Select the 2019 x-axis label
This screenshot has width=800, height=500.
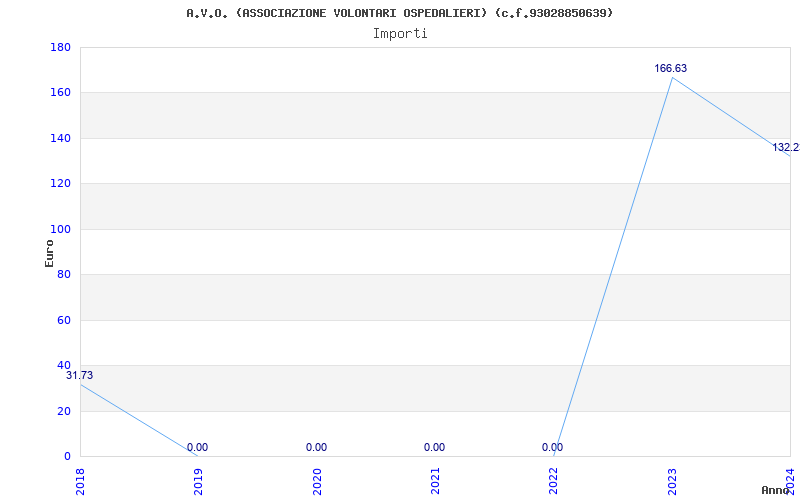click(x=198, y=481)
